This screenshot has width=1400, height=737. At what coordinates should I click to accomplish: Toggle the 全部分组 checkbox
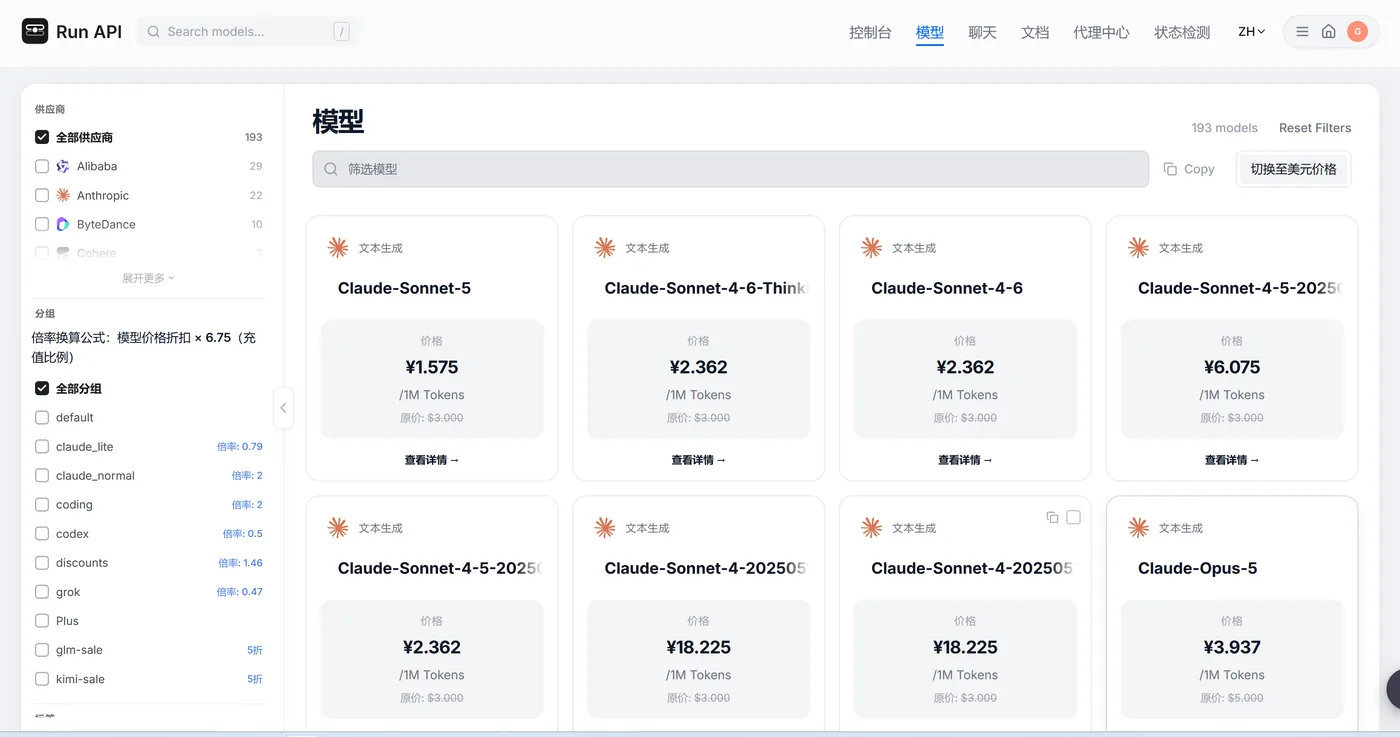click(x=42, y=388)
